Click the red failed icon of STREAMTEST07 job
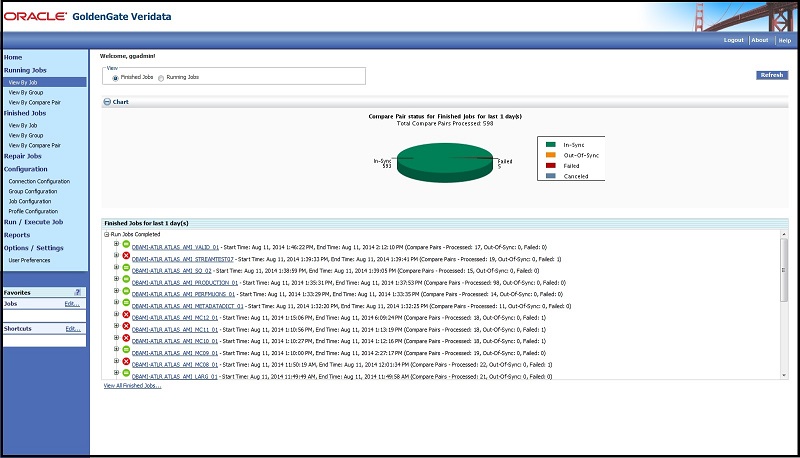The width and height of the screenshot is (800, 458). [x=126, y=256]
